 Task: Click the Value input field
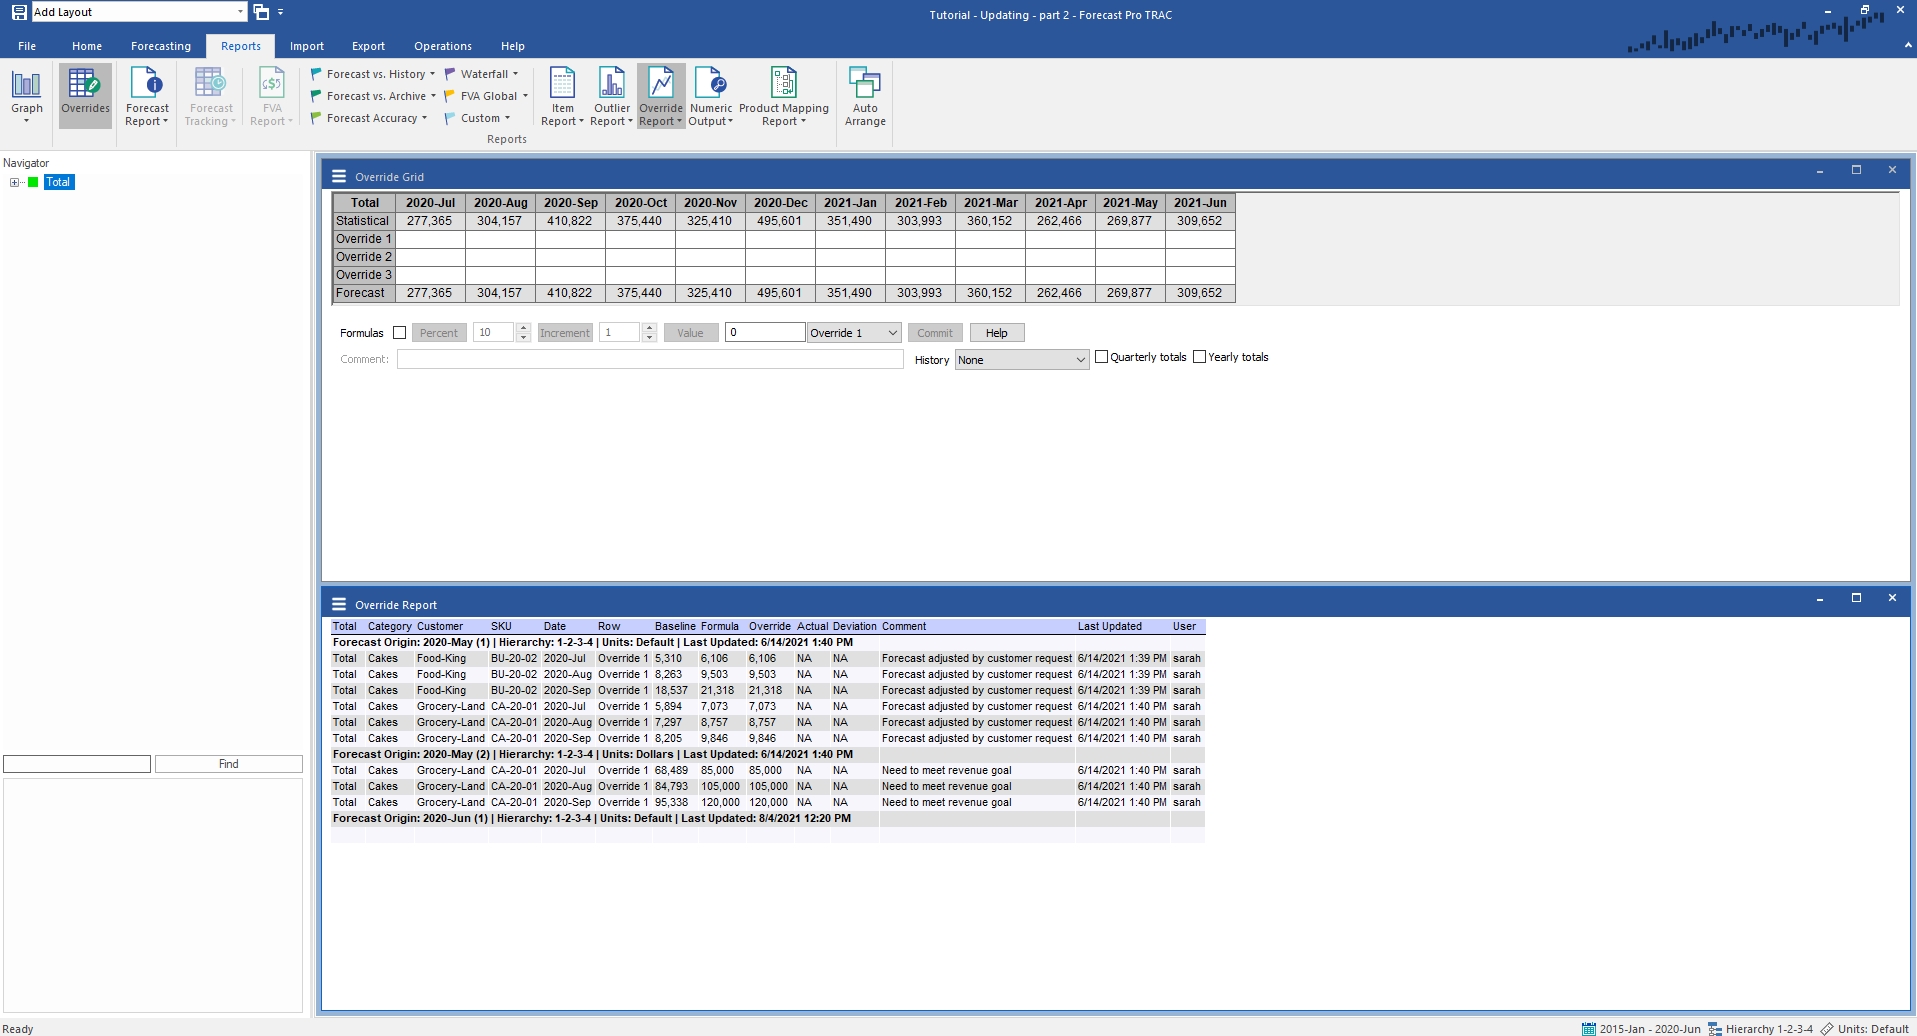[765, 333]
